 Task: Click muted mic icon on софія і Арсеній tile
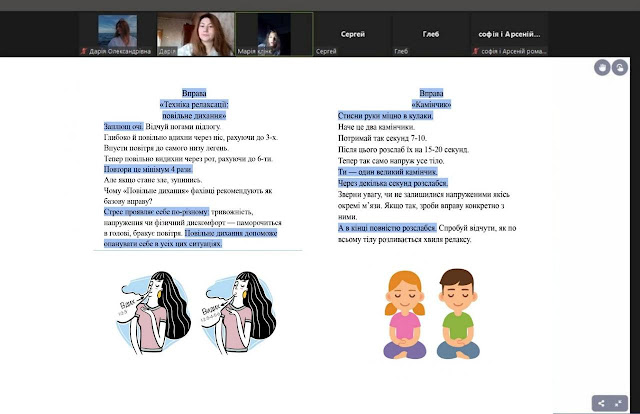[x=476, y=51]
